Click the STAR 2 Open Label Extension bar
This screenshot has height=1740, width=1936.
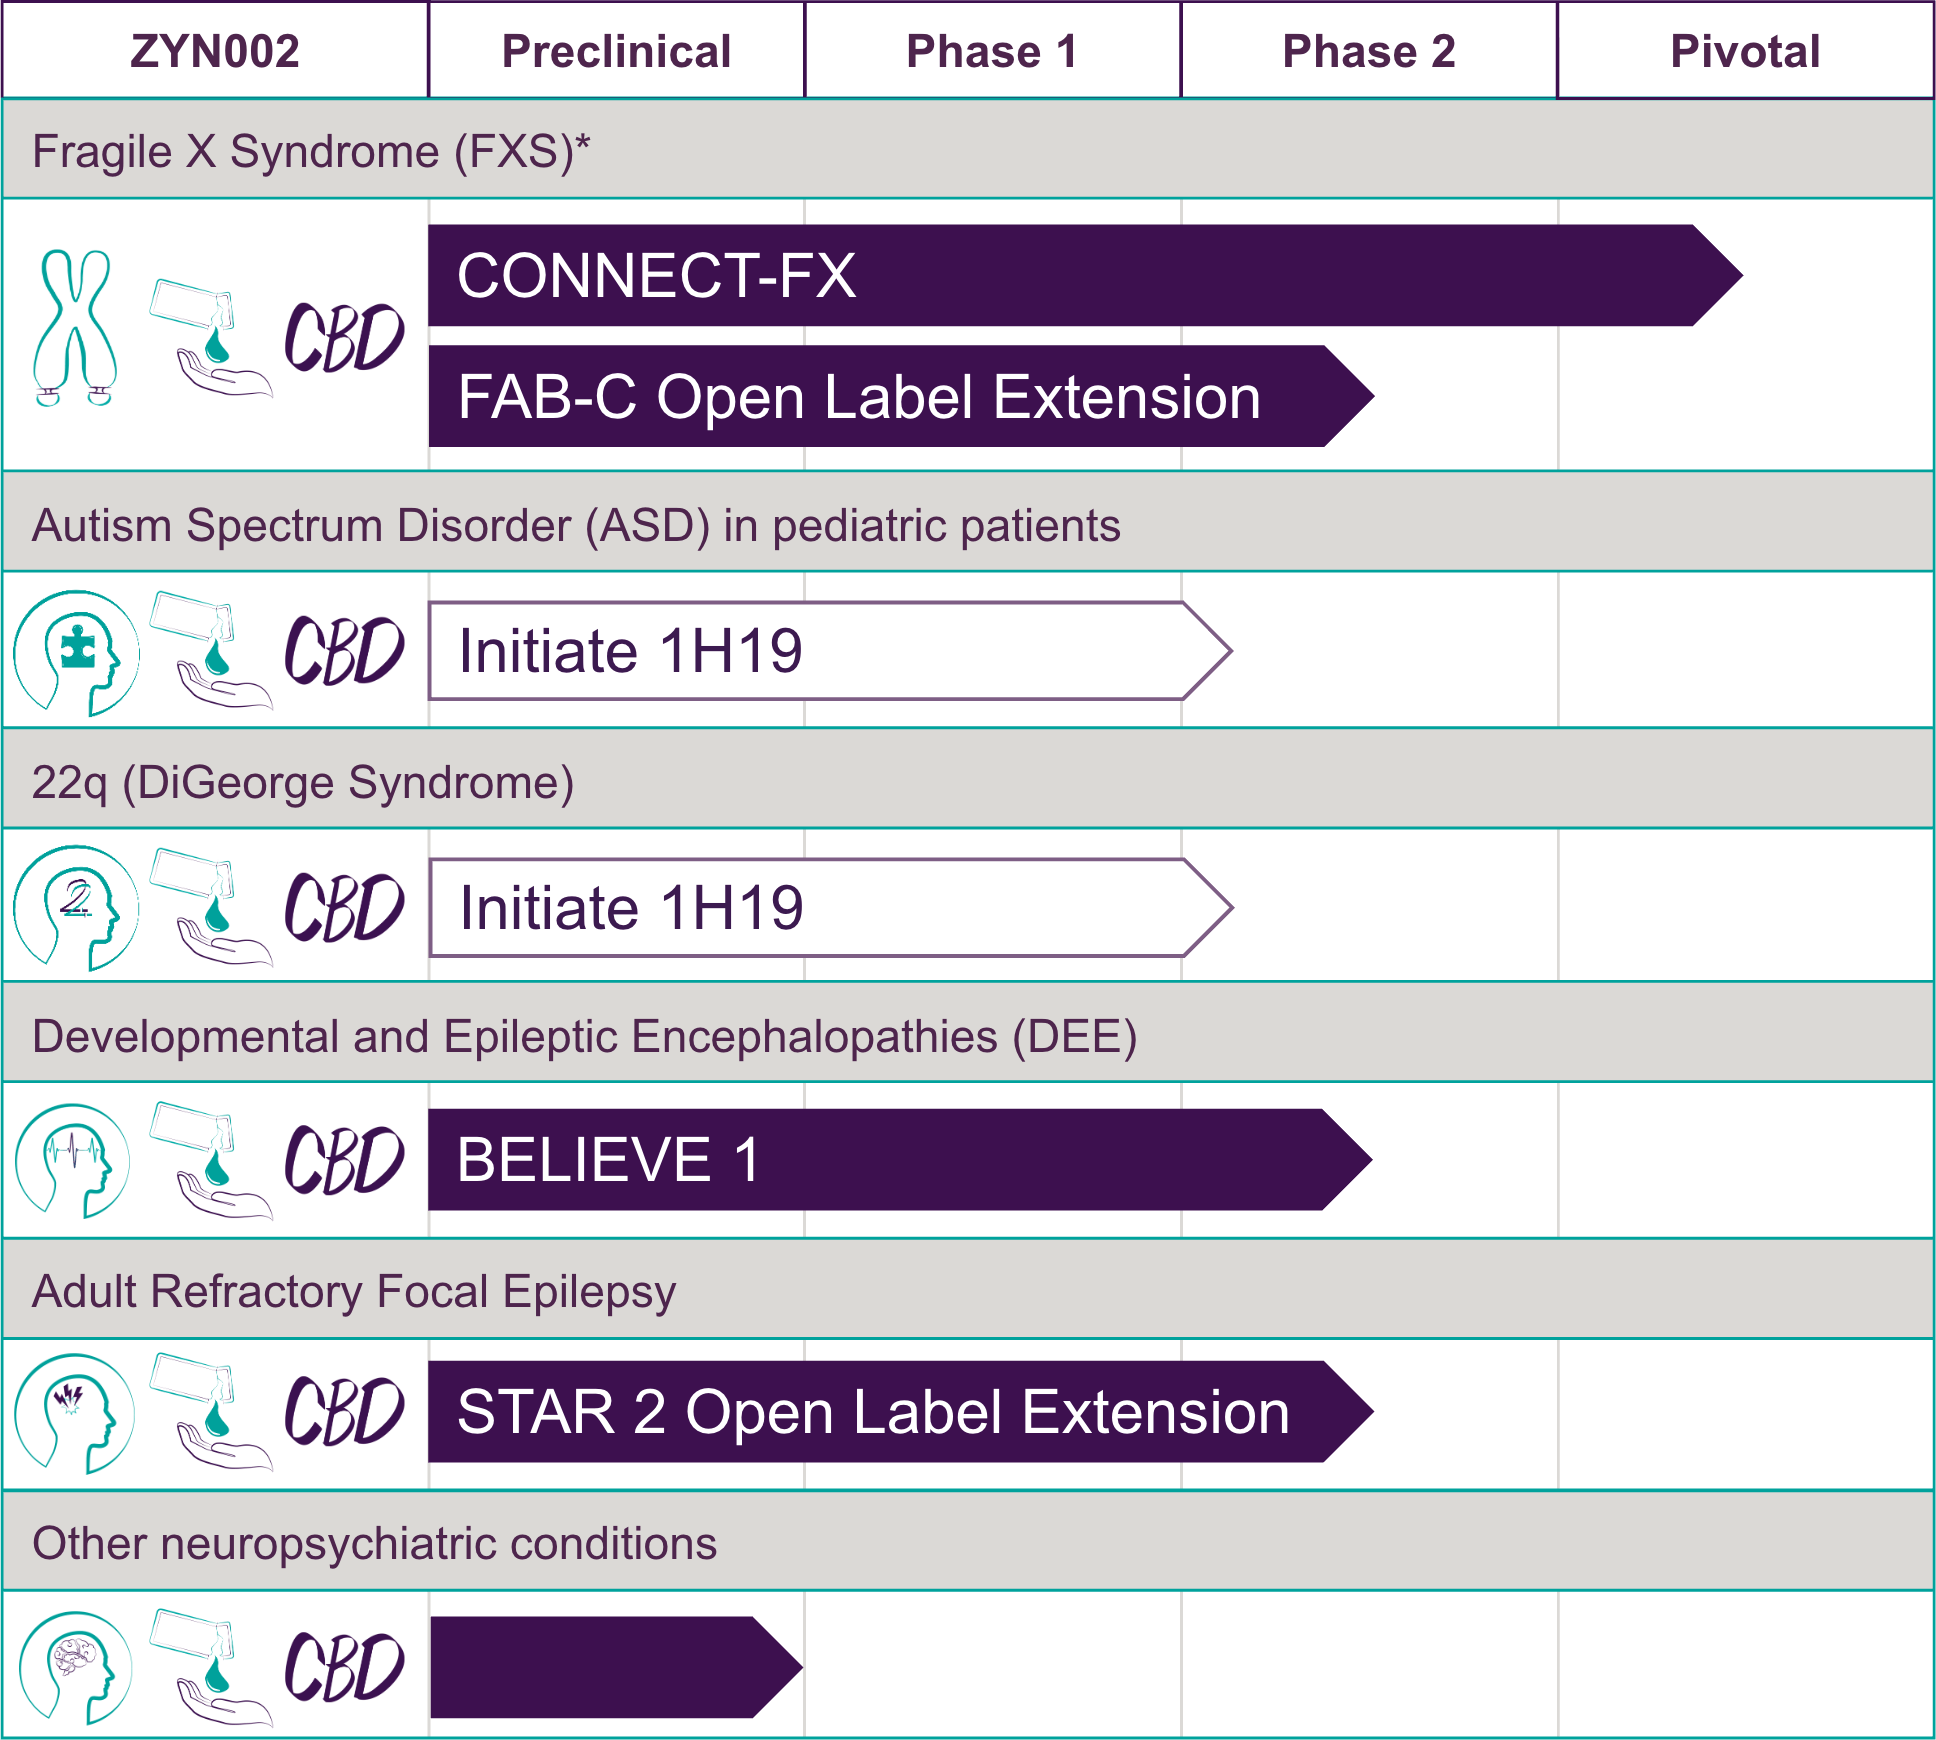(901, 1412)
